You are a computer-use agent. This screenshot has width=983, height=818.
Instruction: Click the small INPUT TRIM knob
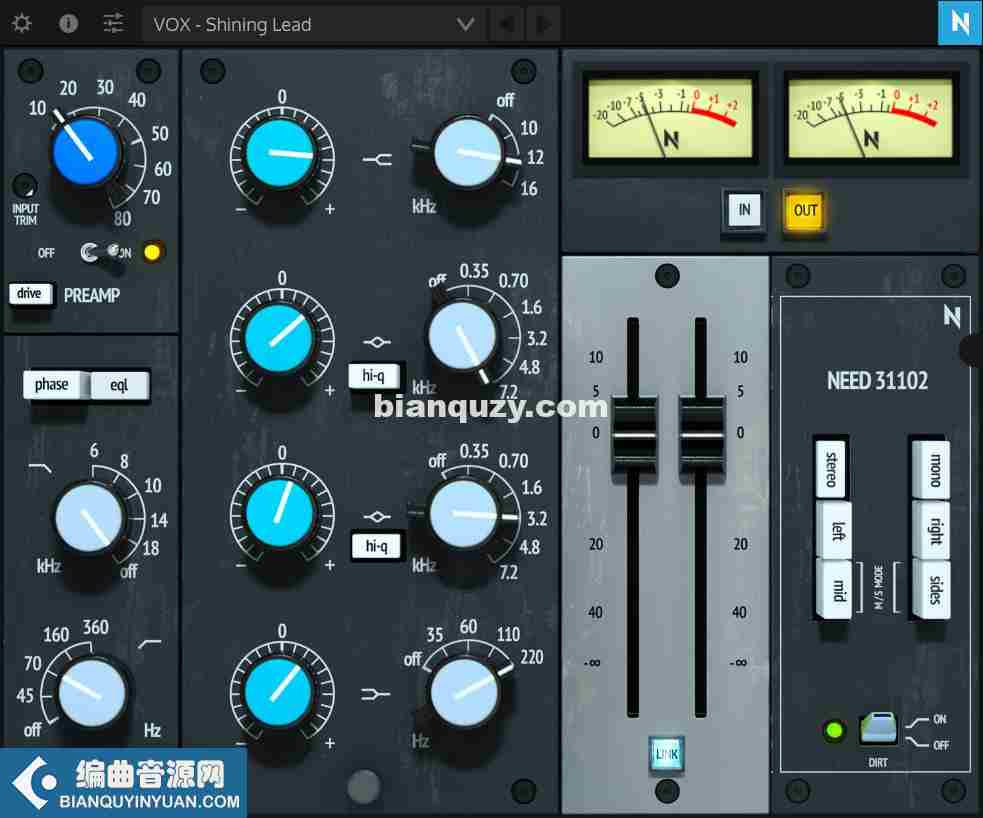[x=24, y=186]
